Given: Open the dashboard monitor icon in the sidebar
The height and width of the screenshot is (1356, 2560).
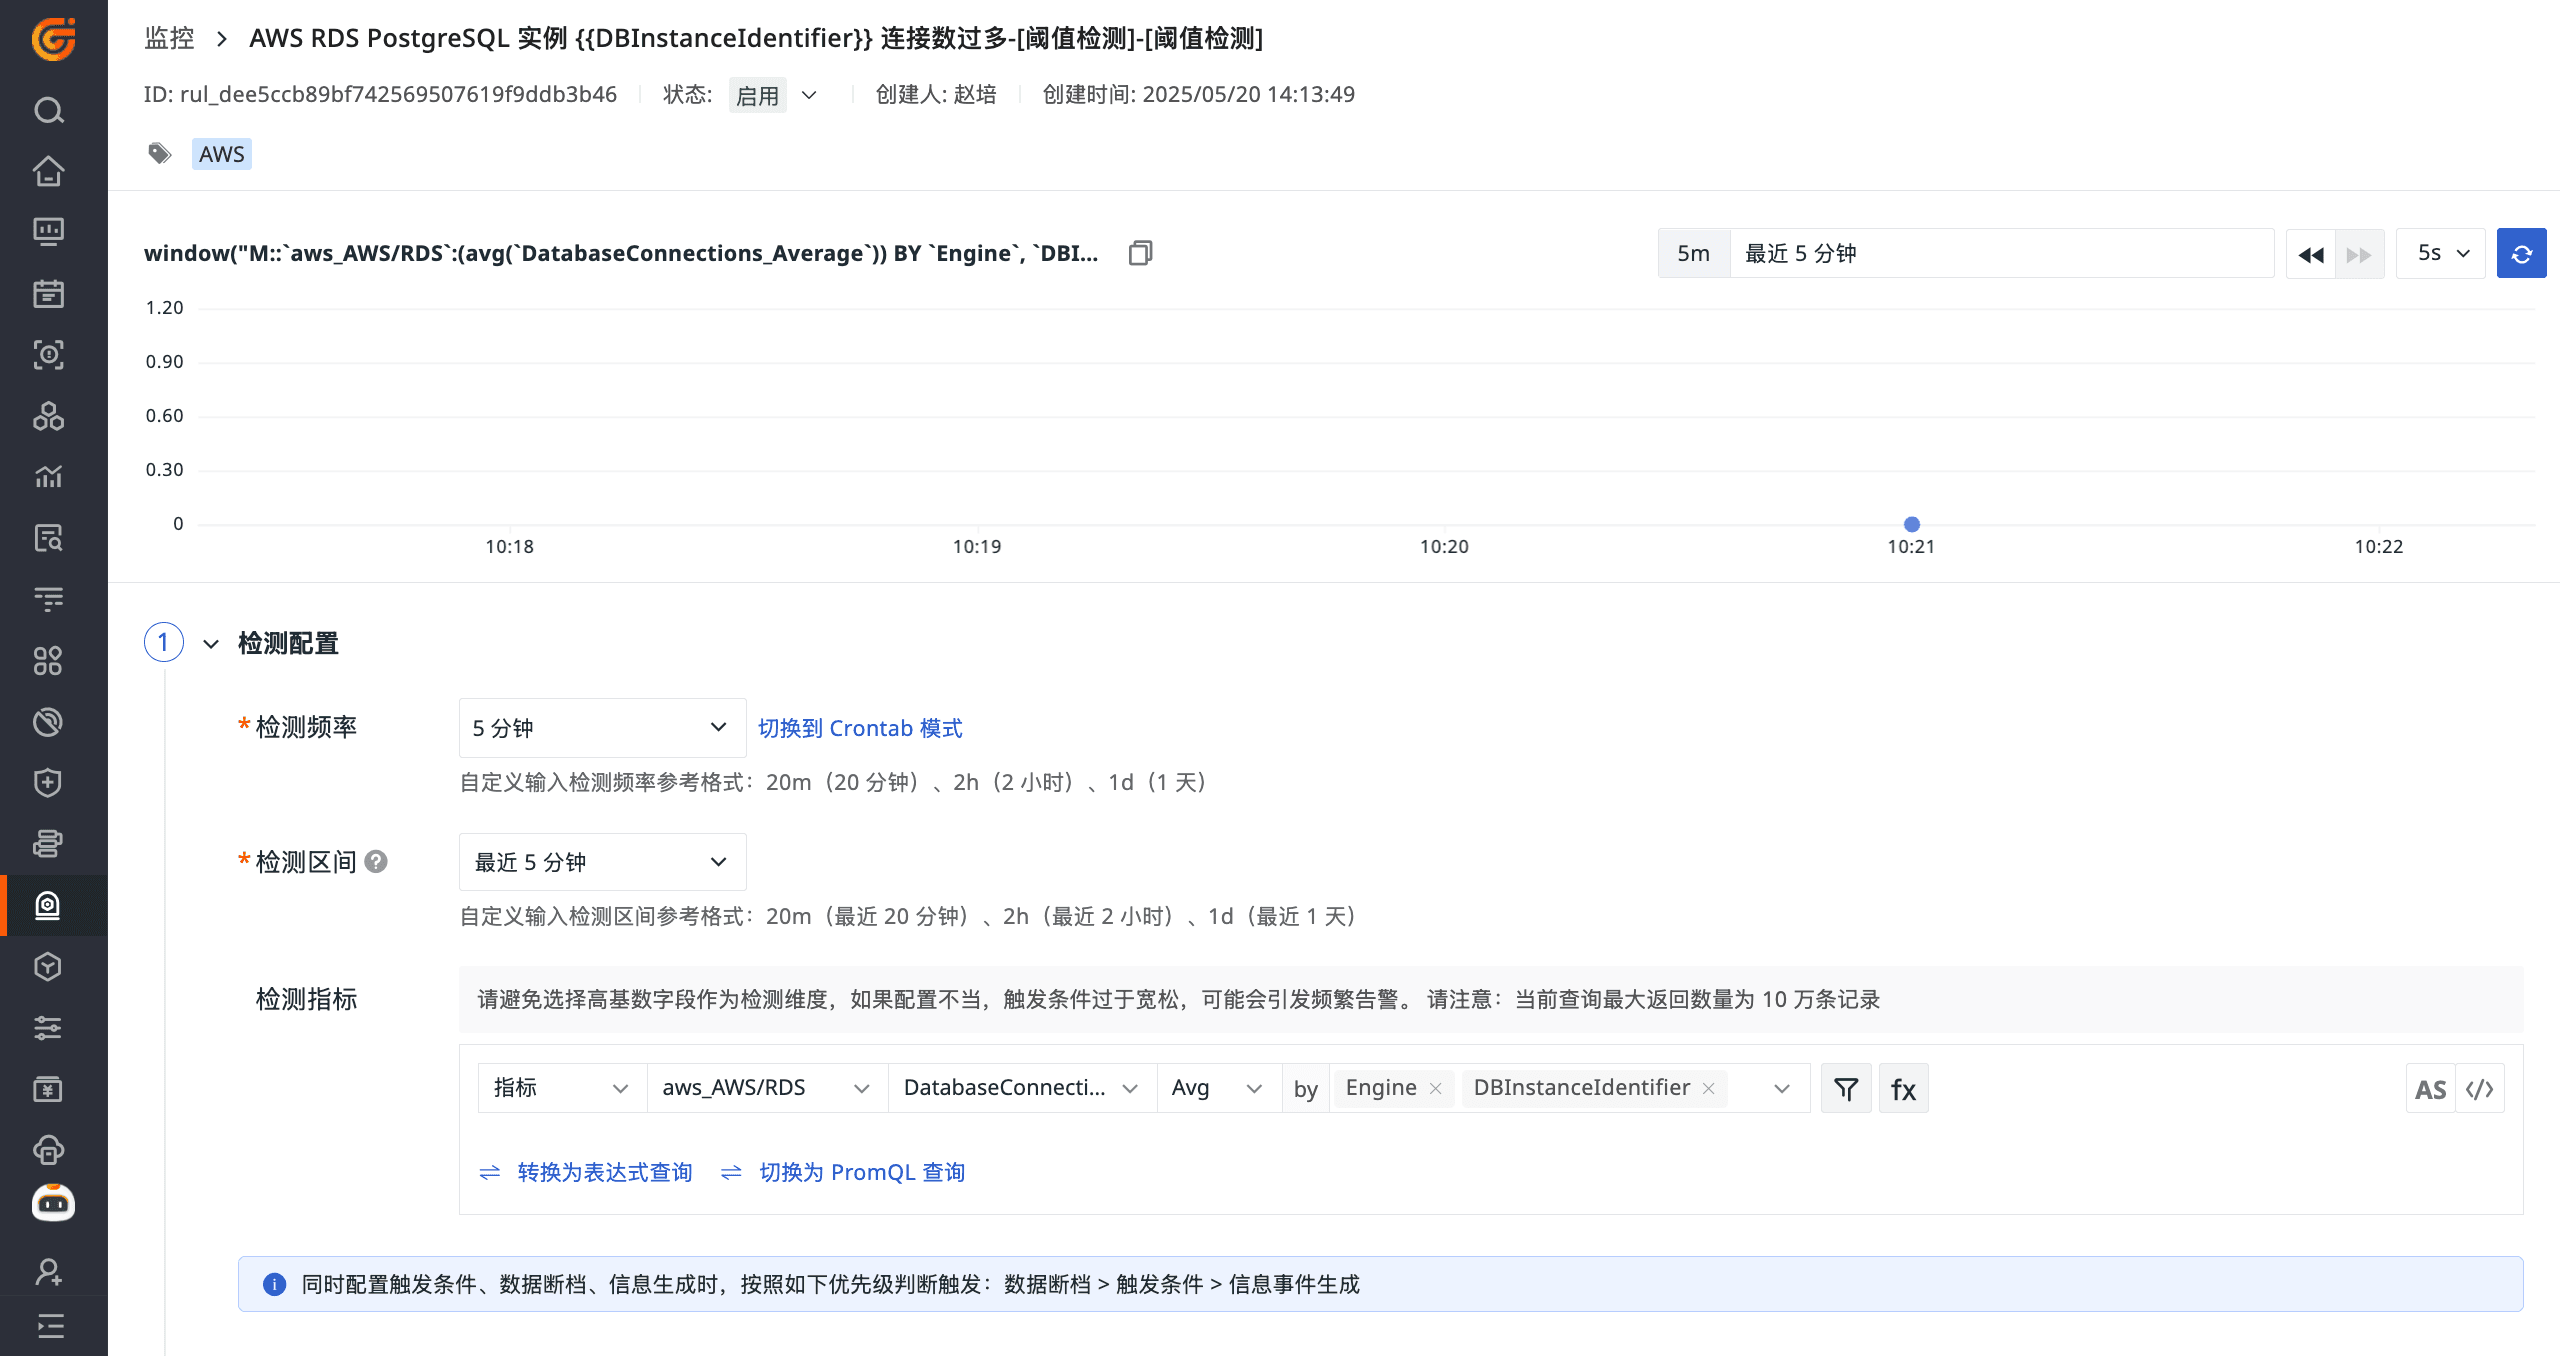Looking at the screenshot, I should (x=49, y=232).
